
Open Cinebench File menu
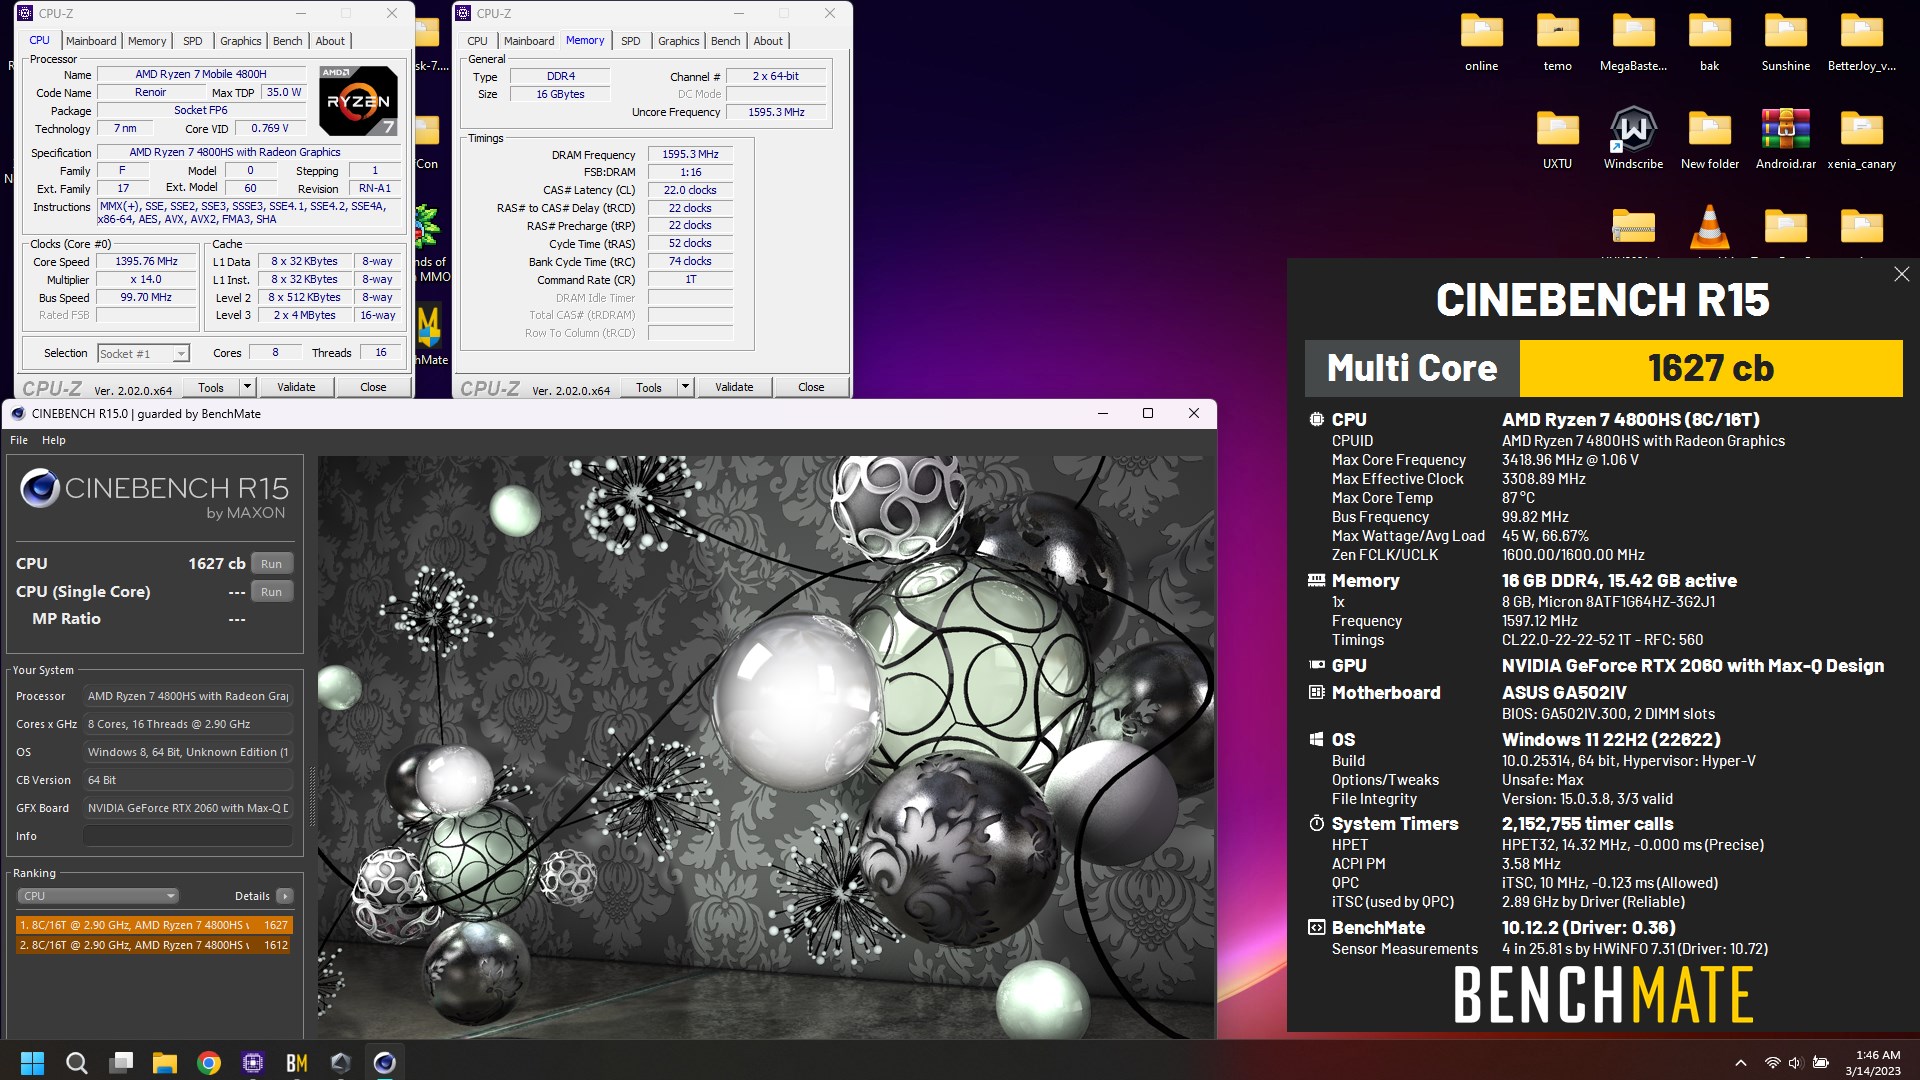tap(19, 440)
